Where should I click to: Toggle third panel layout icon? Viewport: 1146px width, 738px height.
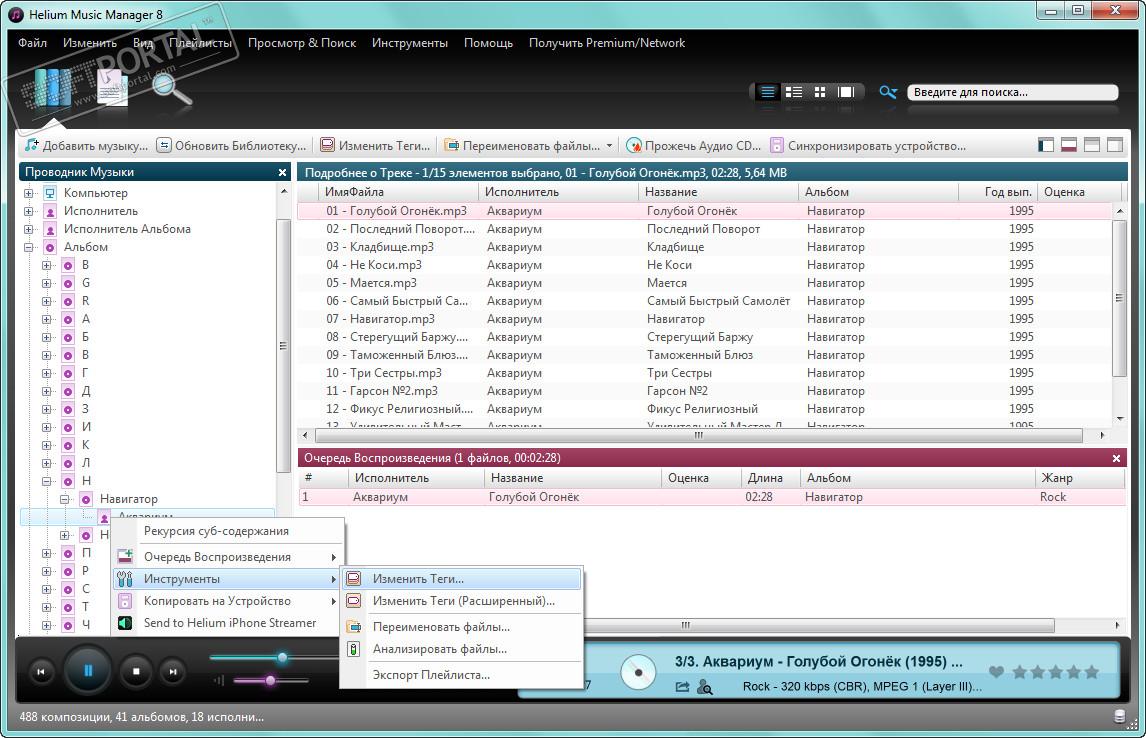1092,145
